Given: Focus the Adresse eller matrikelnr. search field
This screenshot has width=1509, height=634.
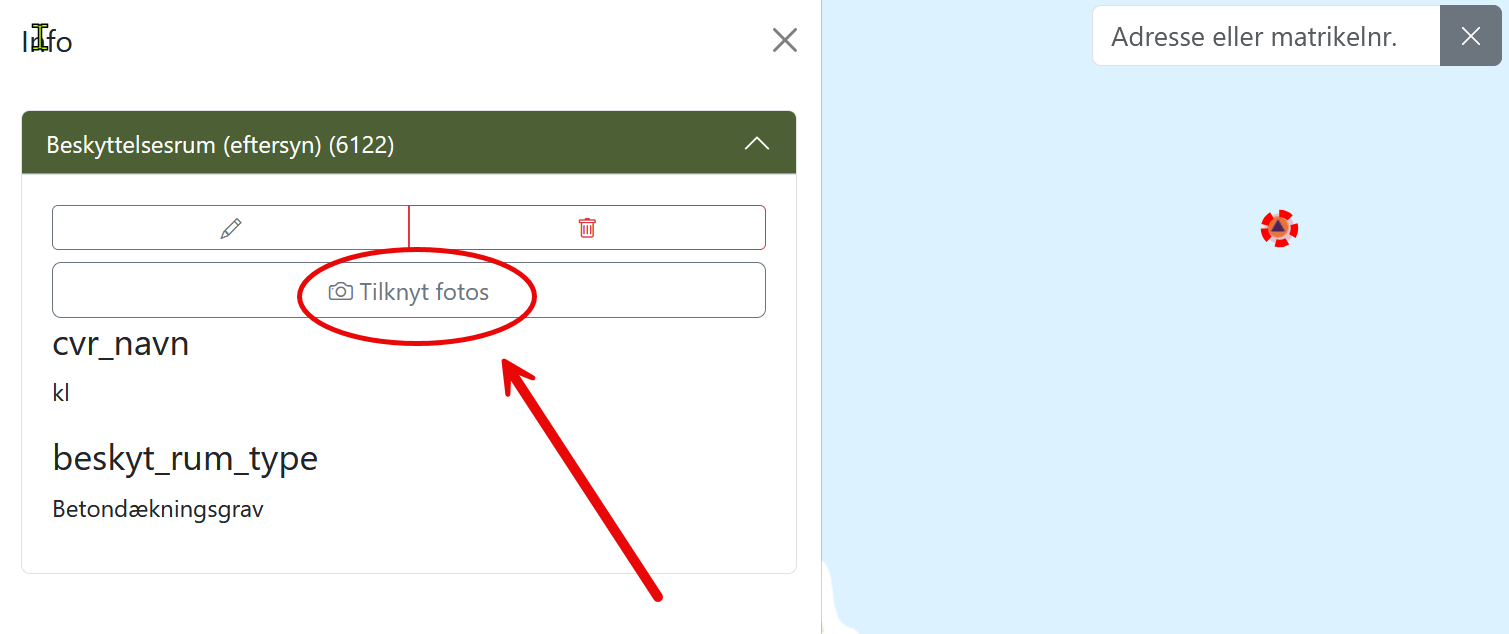Looking at the screenshot, I should tap(1266, 36).
